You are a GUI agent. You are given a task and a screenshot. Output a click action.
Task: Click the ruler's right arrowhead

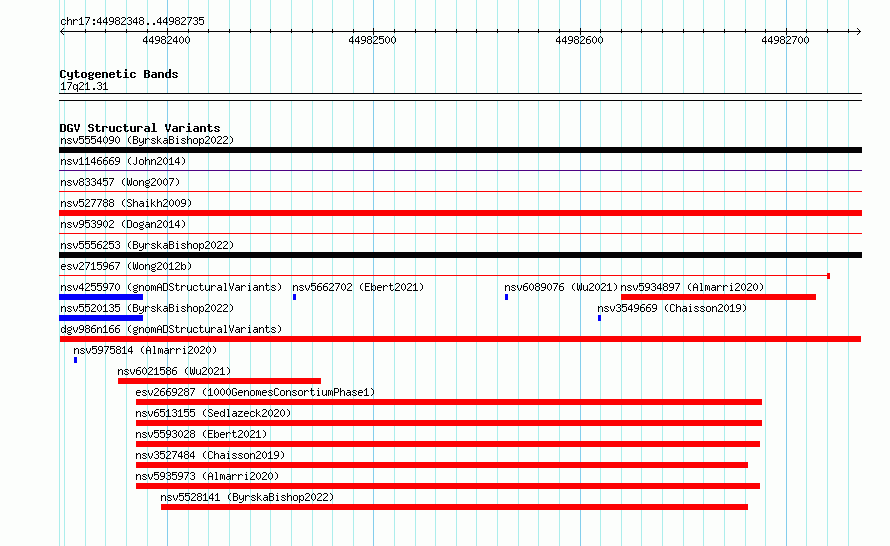pos(858,31)
